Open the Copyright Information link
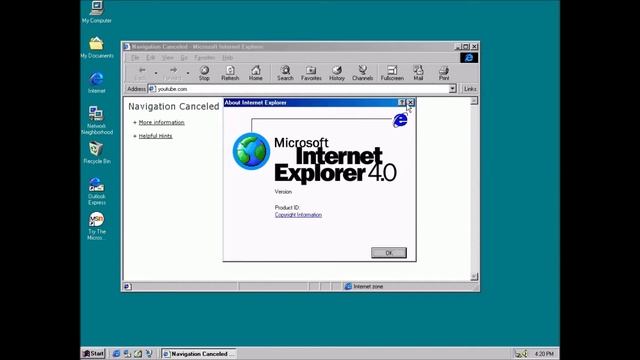The image size is (640, 360). point(298,215)
